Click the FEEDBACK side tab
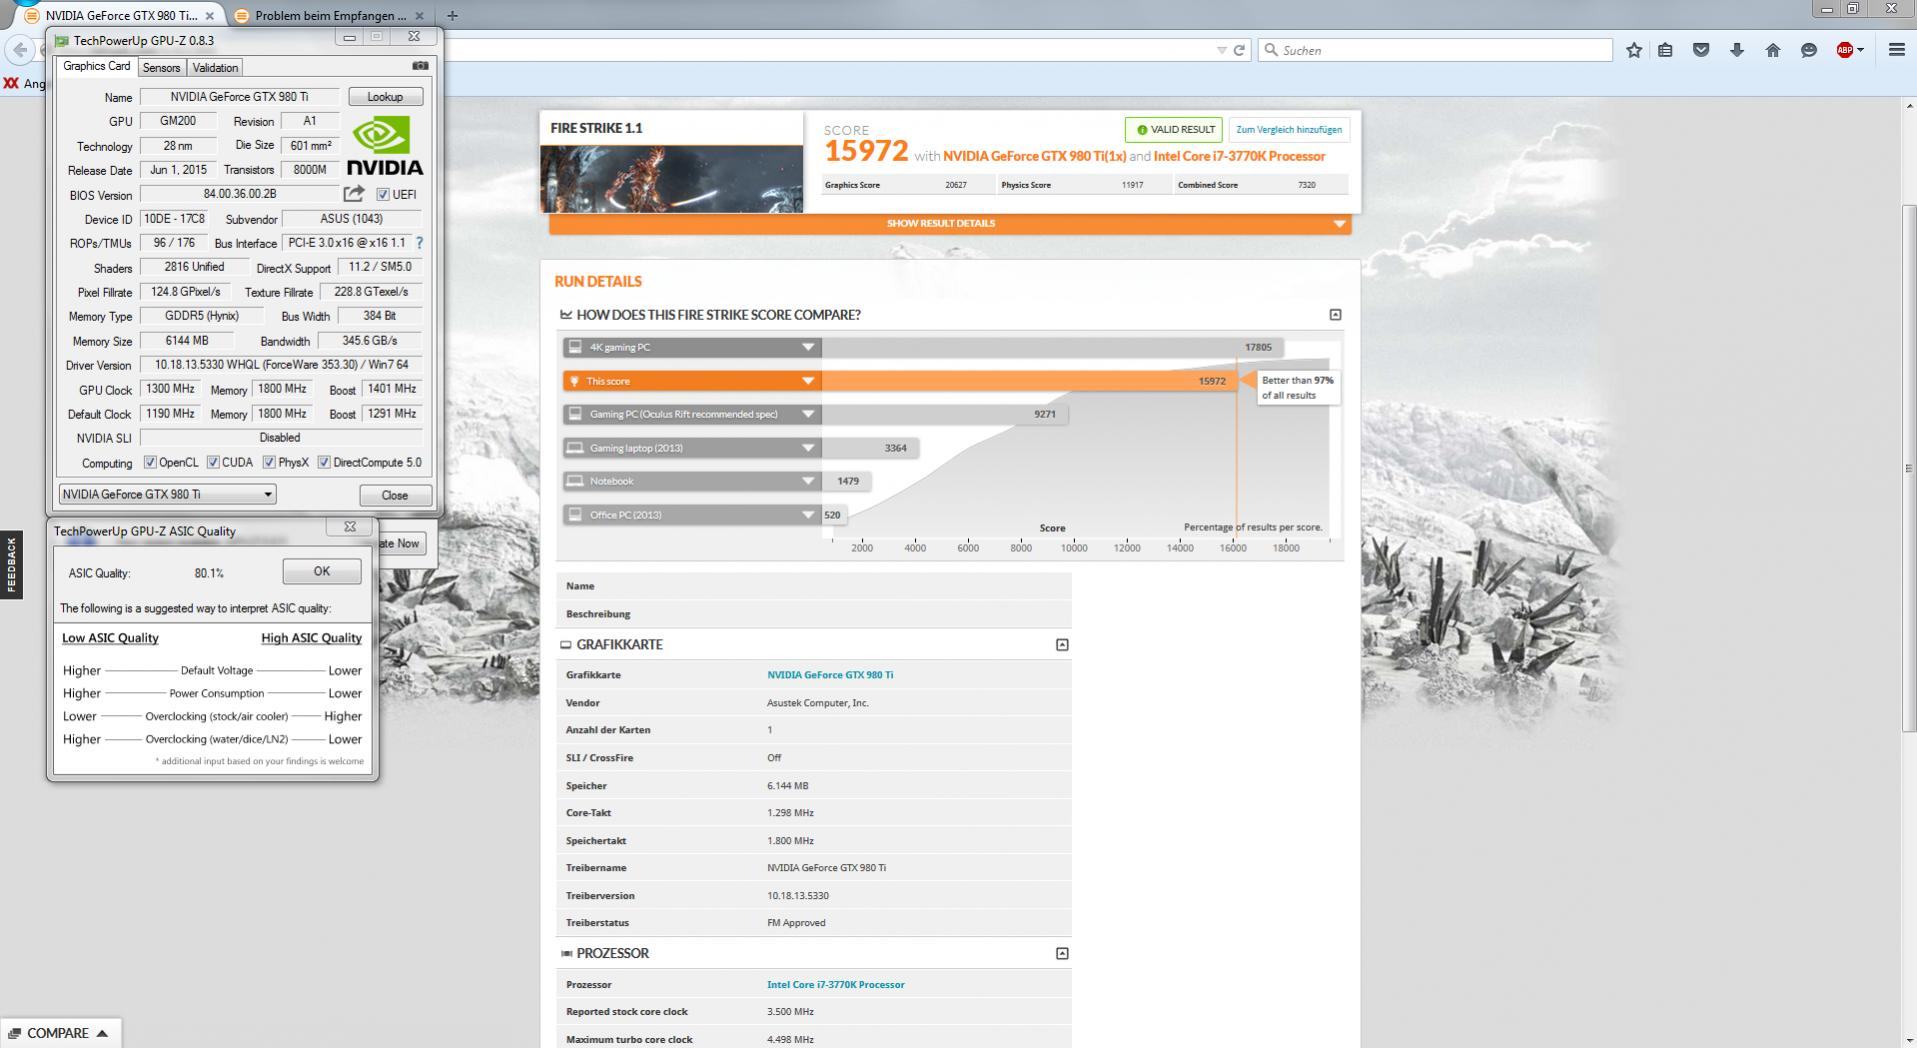The image size is (1917, 1048). 11,565
